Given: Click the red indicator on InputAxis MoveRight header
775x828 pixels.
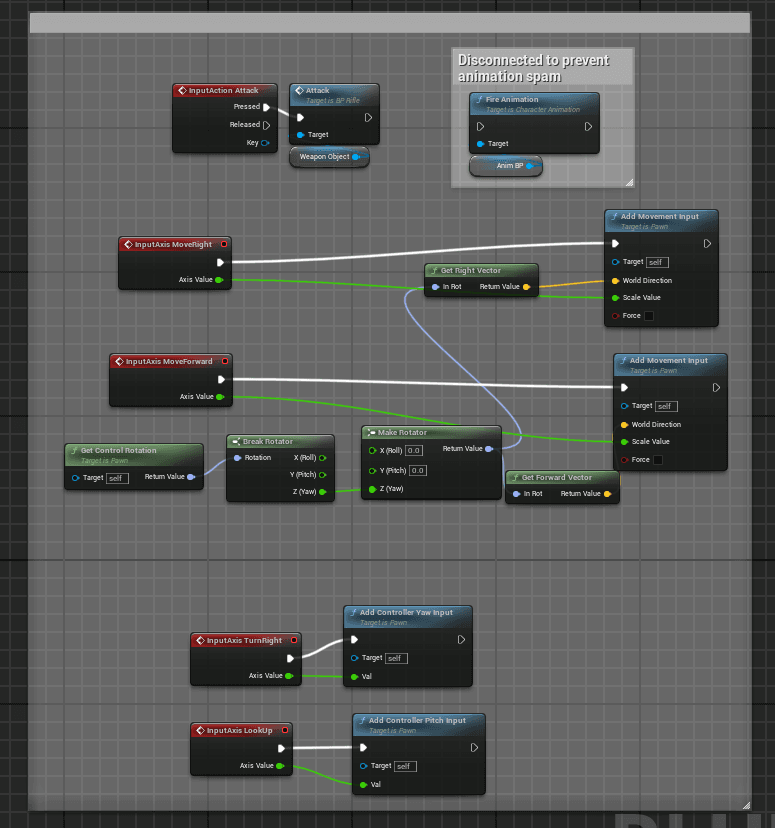Looking at the screenshot, I should click(224, 244).
